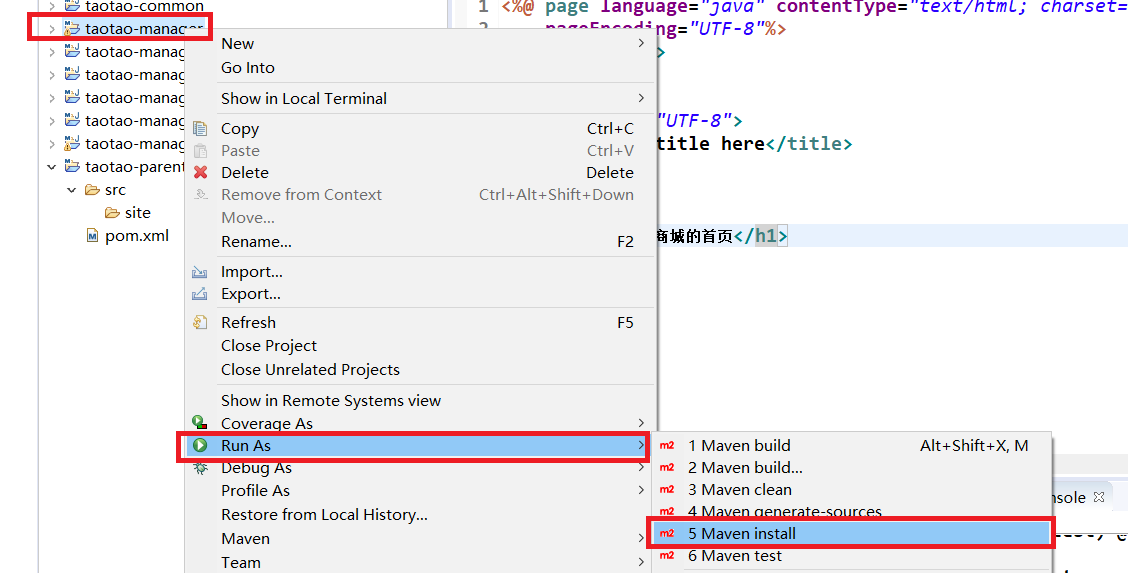
Task: Open the Profile As submenu arrow
Action: coord(641,490)
